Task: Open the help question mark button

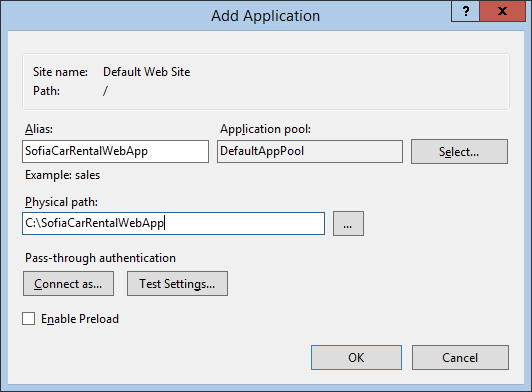Action: [x=466, y=11]
